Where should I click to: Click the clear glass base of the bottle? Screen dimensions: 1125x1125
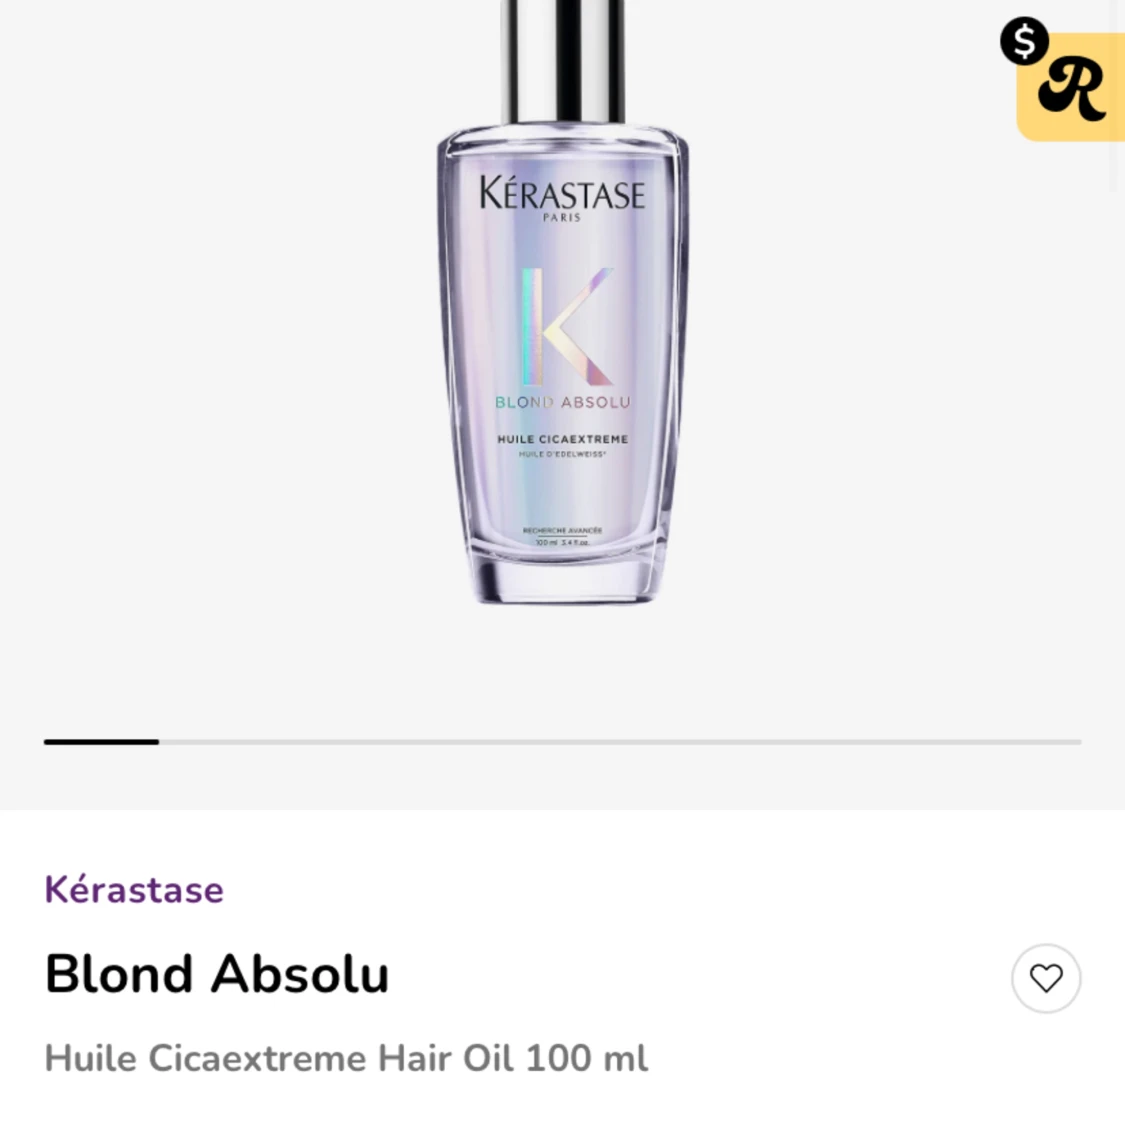[x=564, y=580]
